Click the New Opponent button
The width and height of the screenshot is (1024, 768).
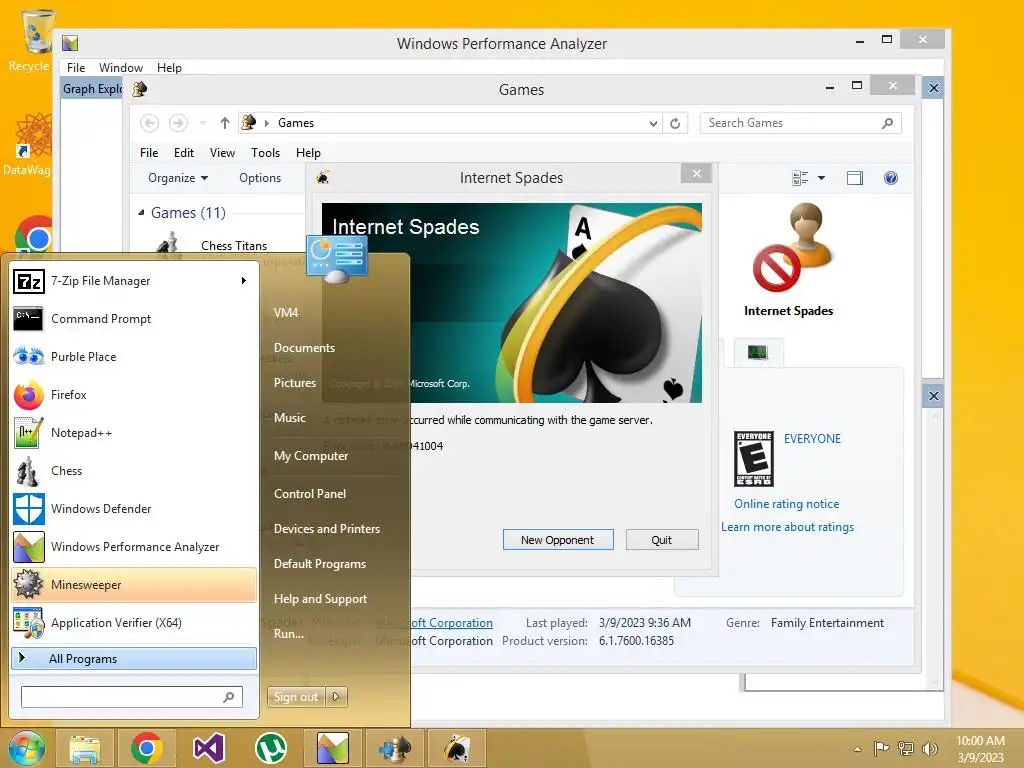click(x=558, y=540)
